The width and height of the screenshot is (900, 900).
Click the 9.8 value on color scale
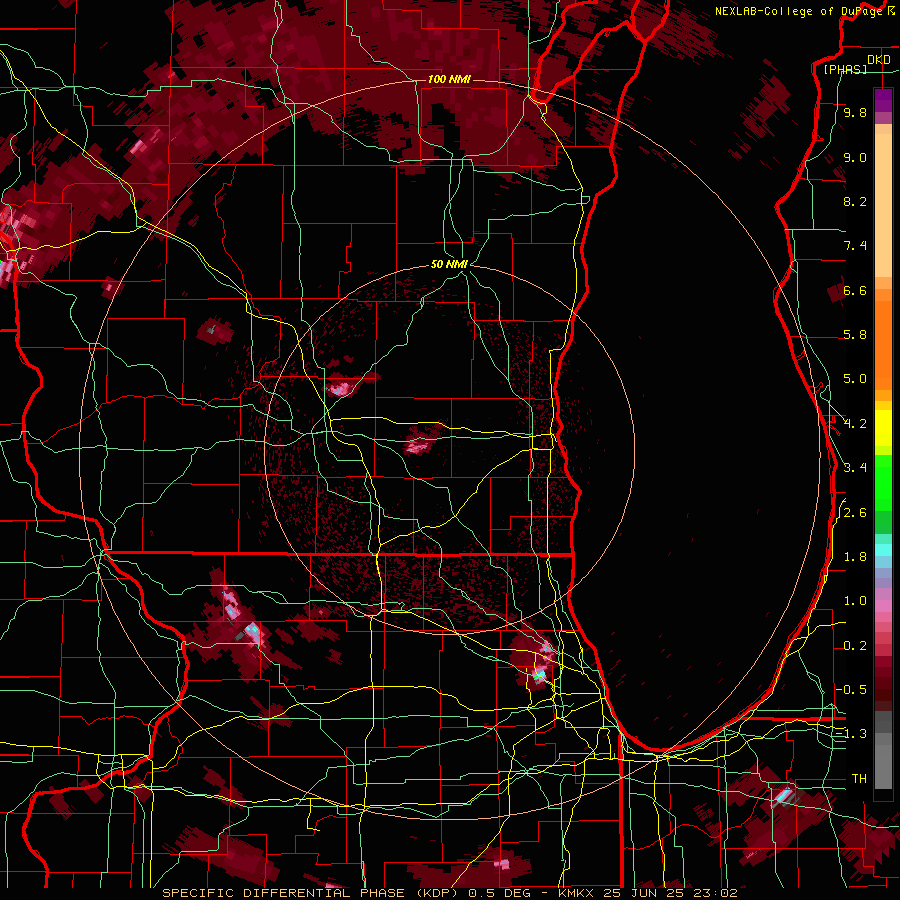point(855,112)
